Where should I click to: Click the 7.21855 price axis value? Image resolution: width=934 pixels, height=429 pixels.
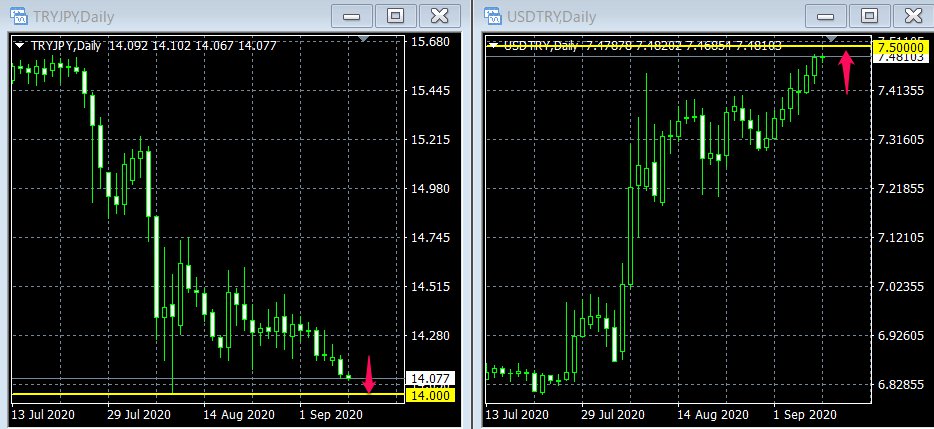click(x=900, y=188)
